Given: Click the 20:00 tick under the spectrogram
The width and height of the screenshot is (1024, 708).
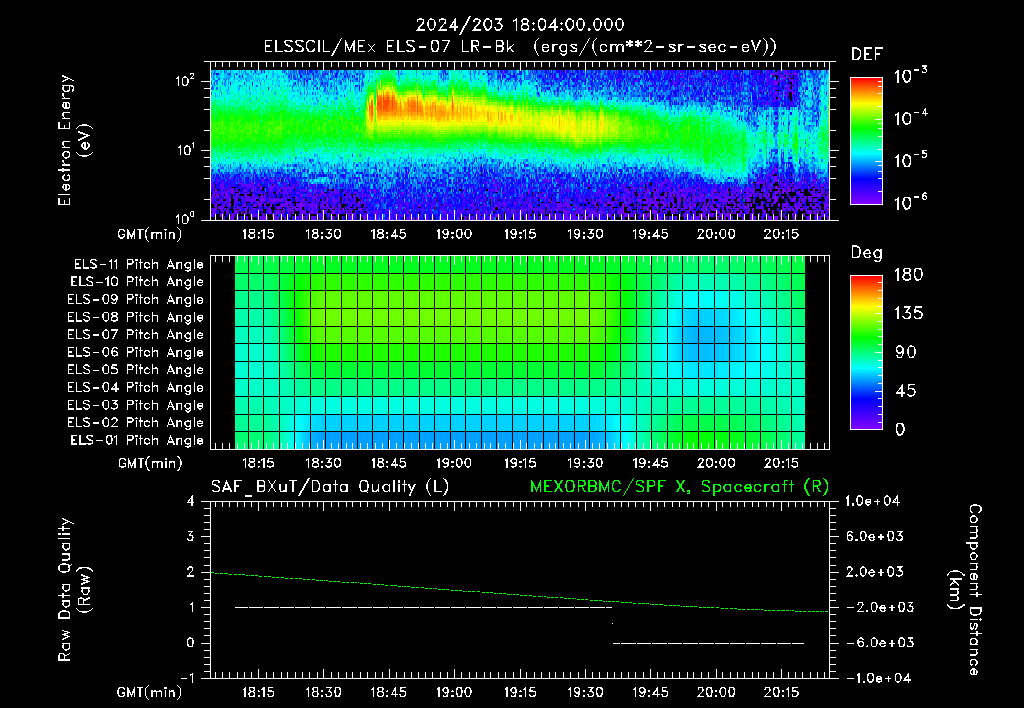Looking at the screenshot, I should tap(716, 235).
